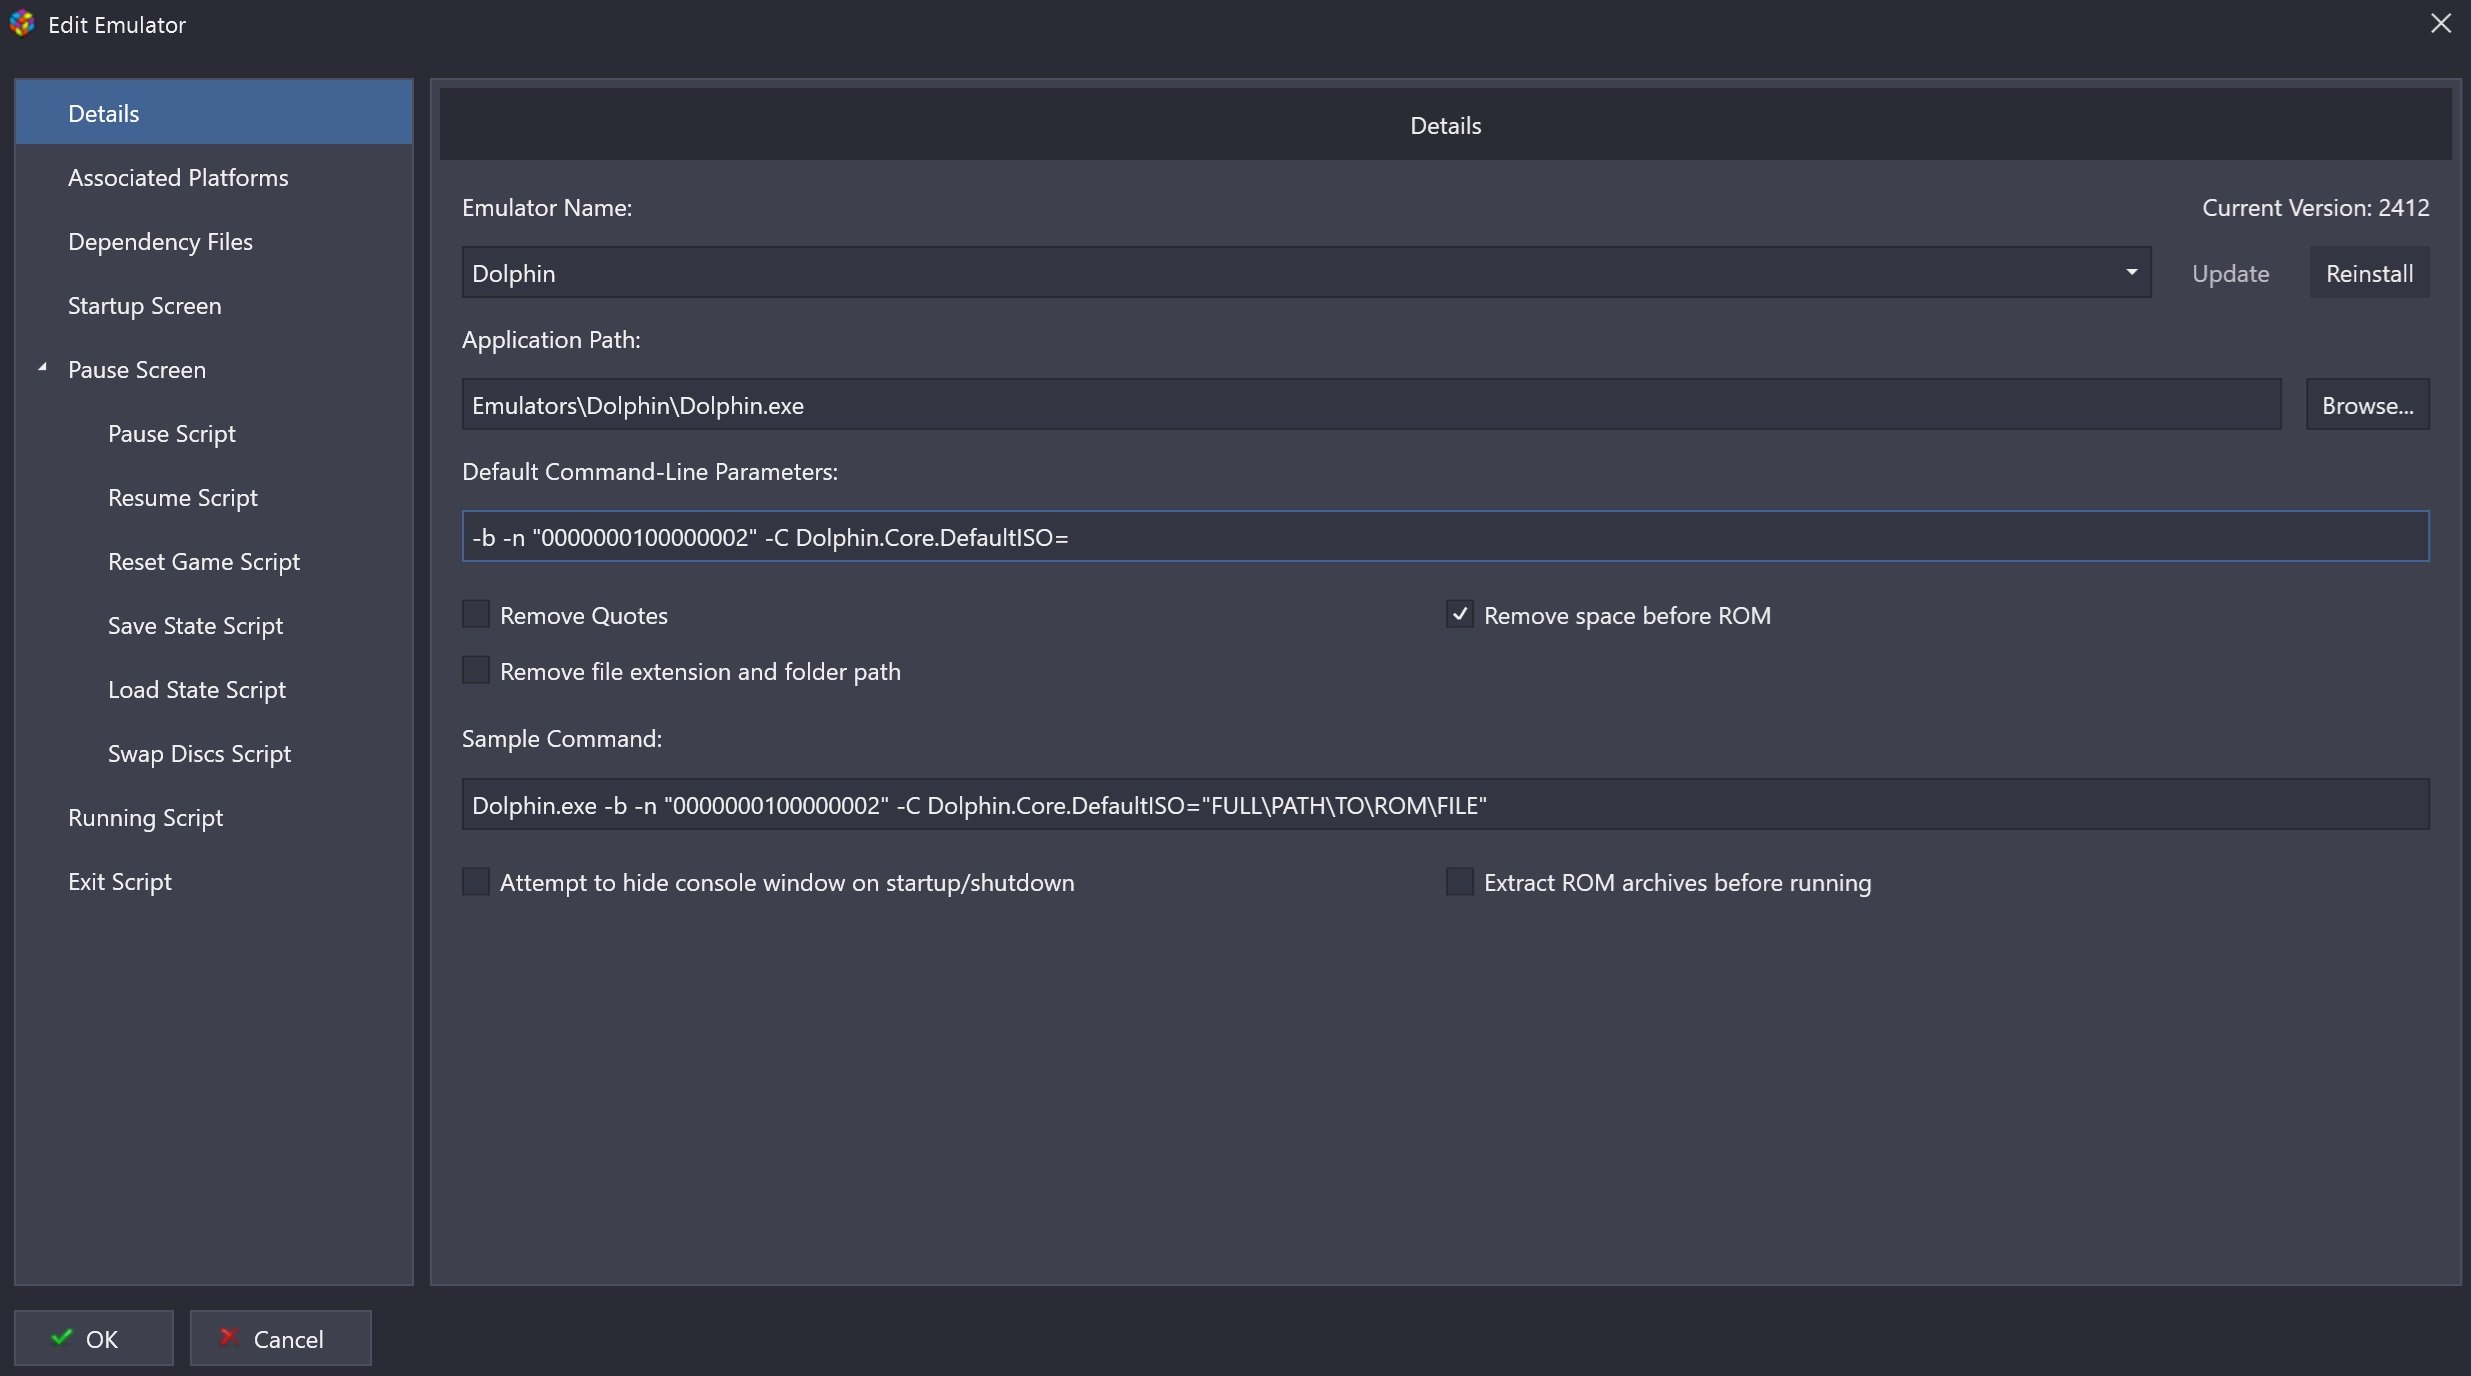This screenshot has width=2471, height=1376.
Task: Click the Current Version: 2412 text
Action: [x=2315, y=207]
